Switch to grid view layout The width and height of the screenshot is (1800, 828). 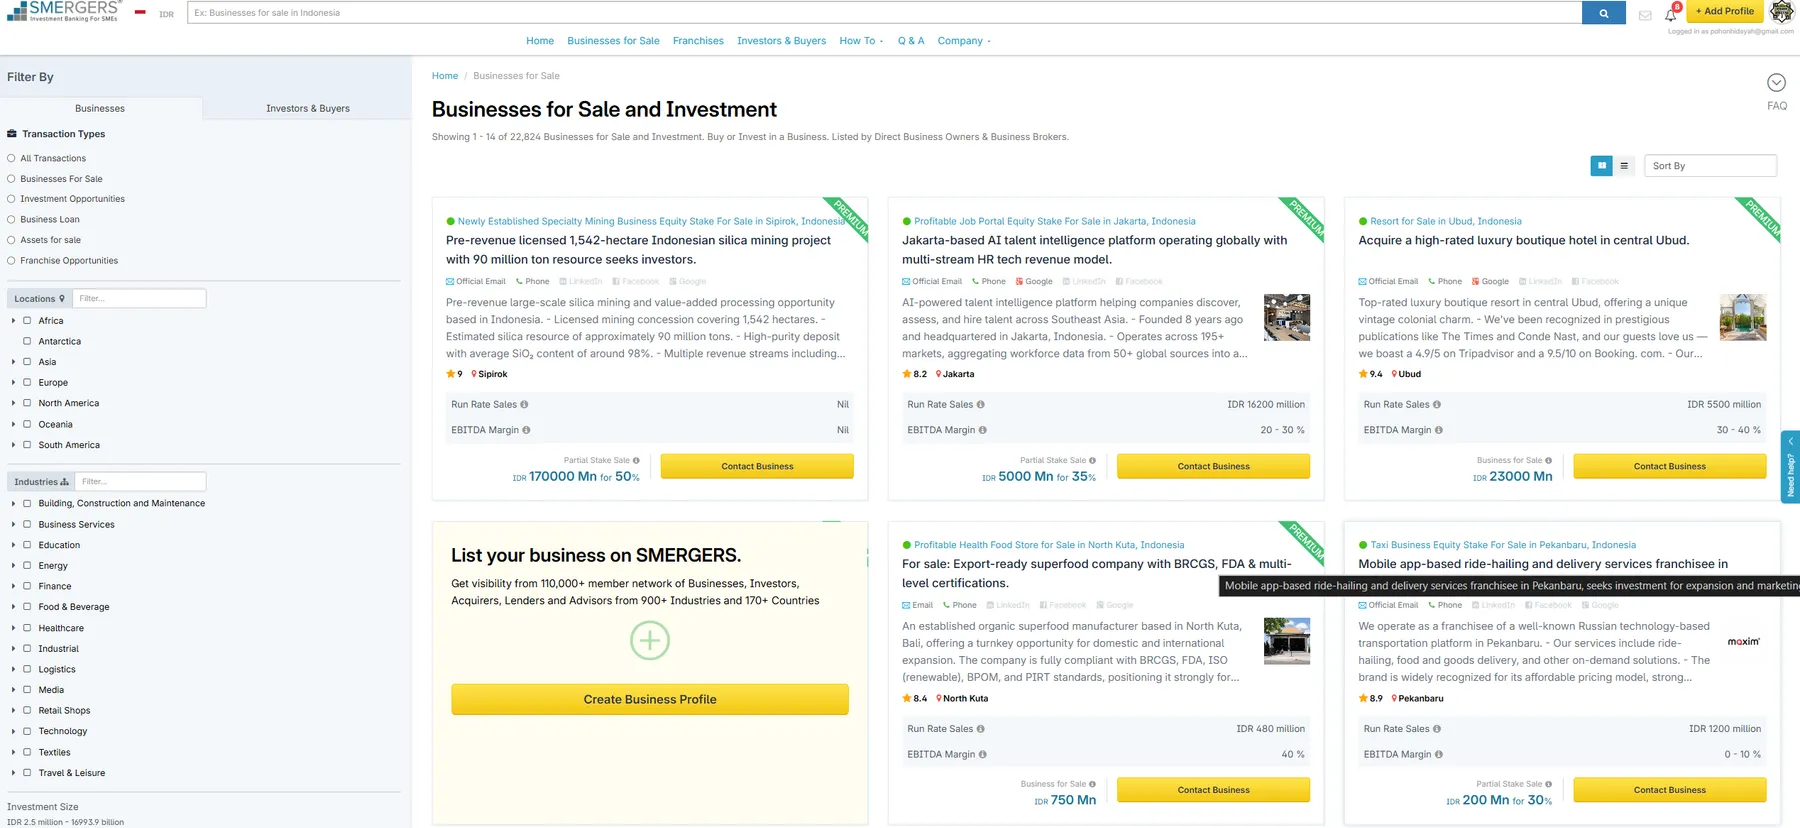(x=1601, y=166)
